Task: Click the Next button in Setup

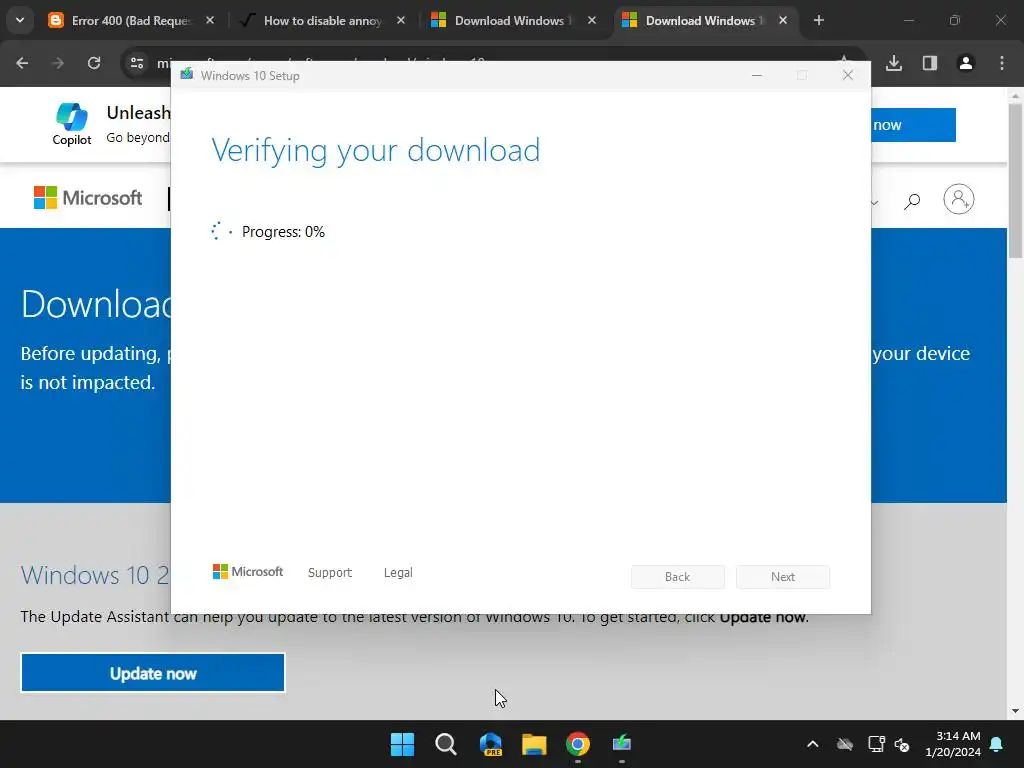Action: [x=783, y=577]
